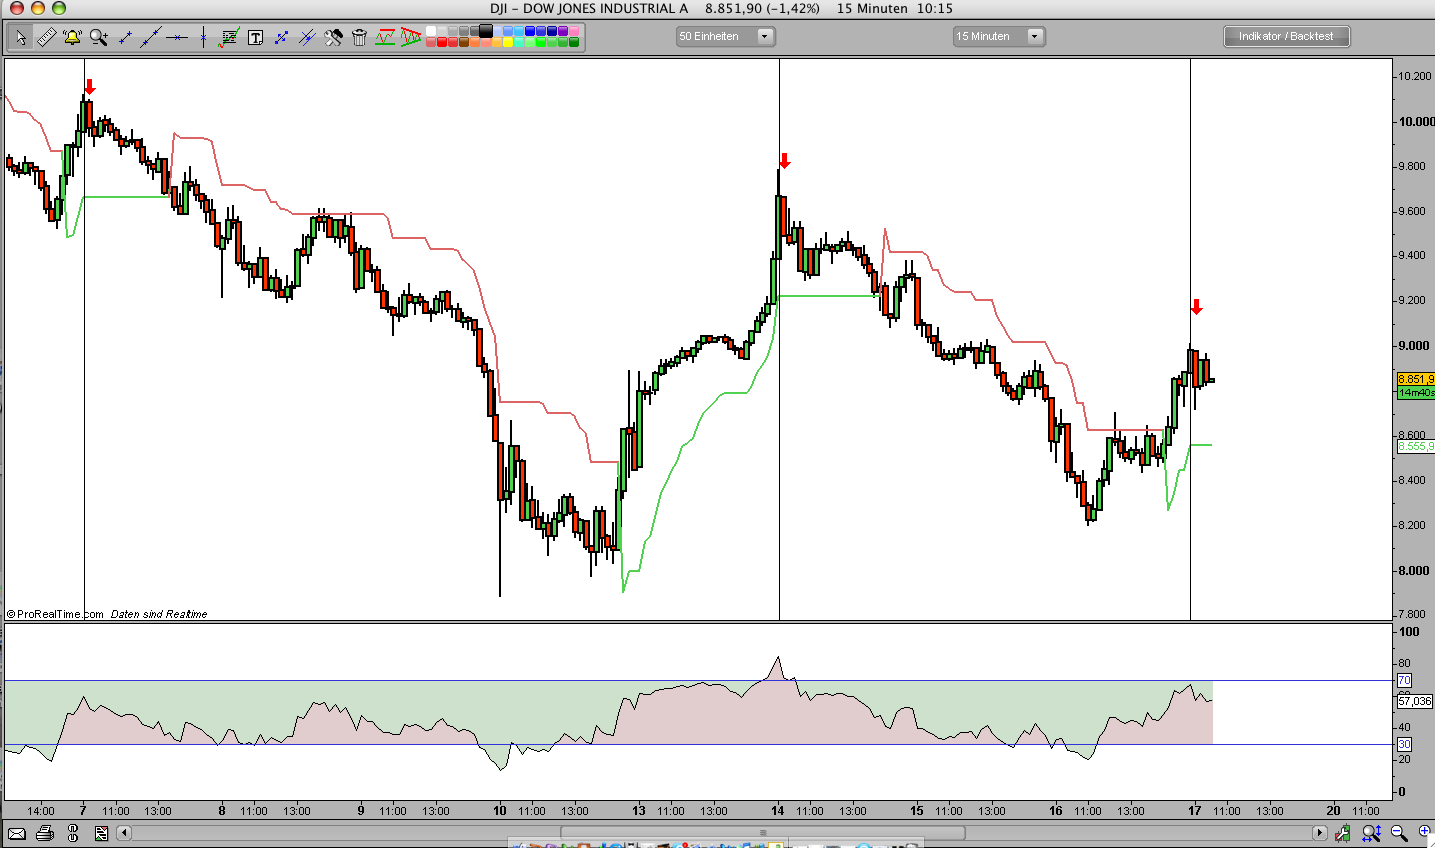Click the envelope mail icon
The height and width of the screenshot is (848, 1435).
coord(16,833)
